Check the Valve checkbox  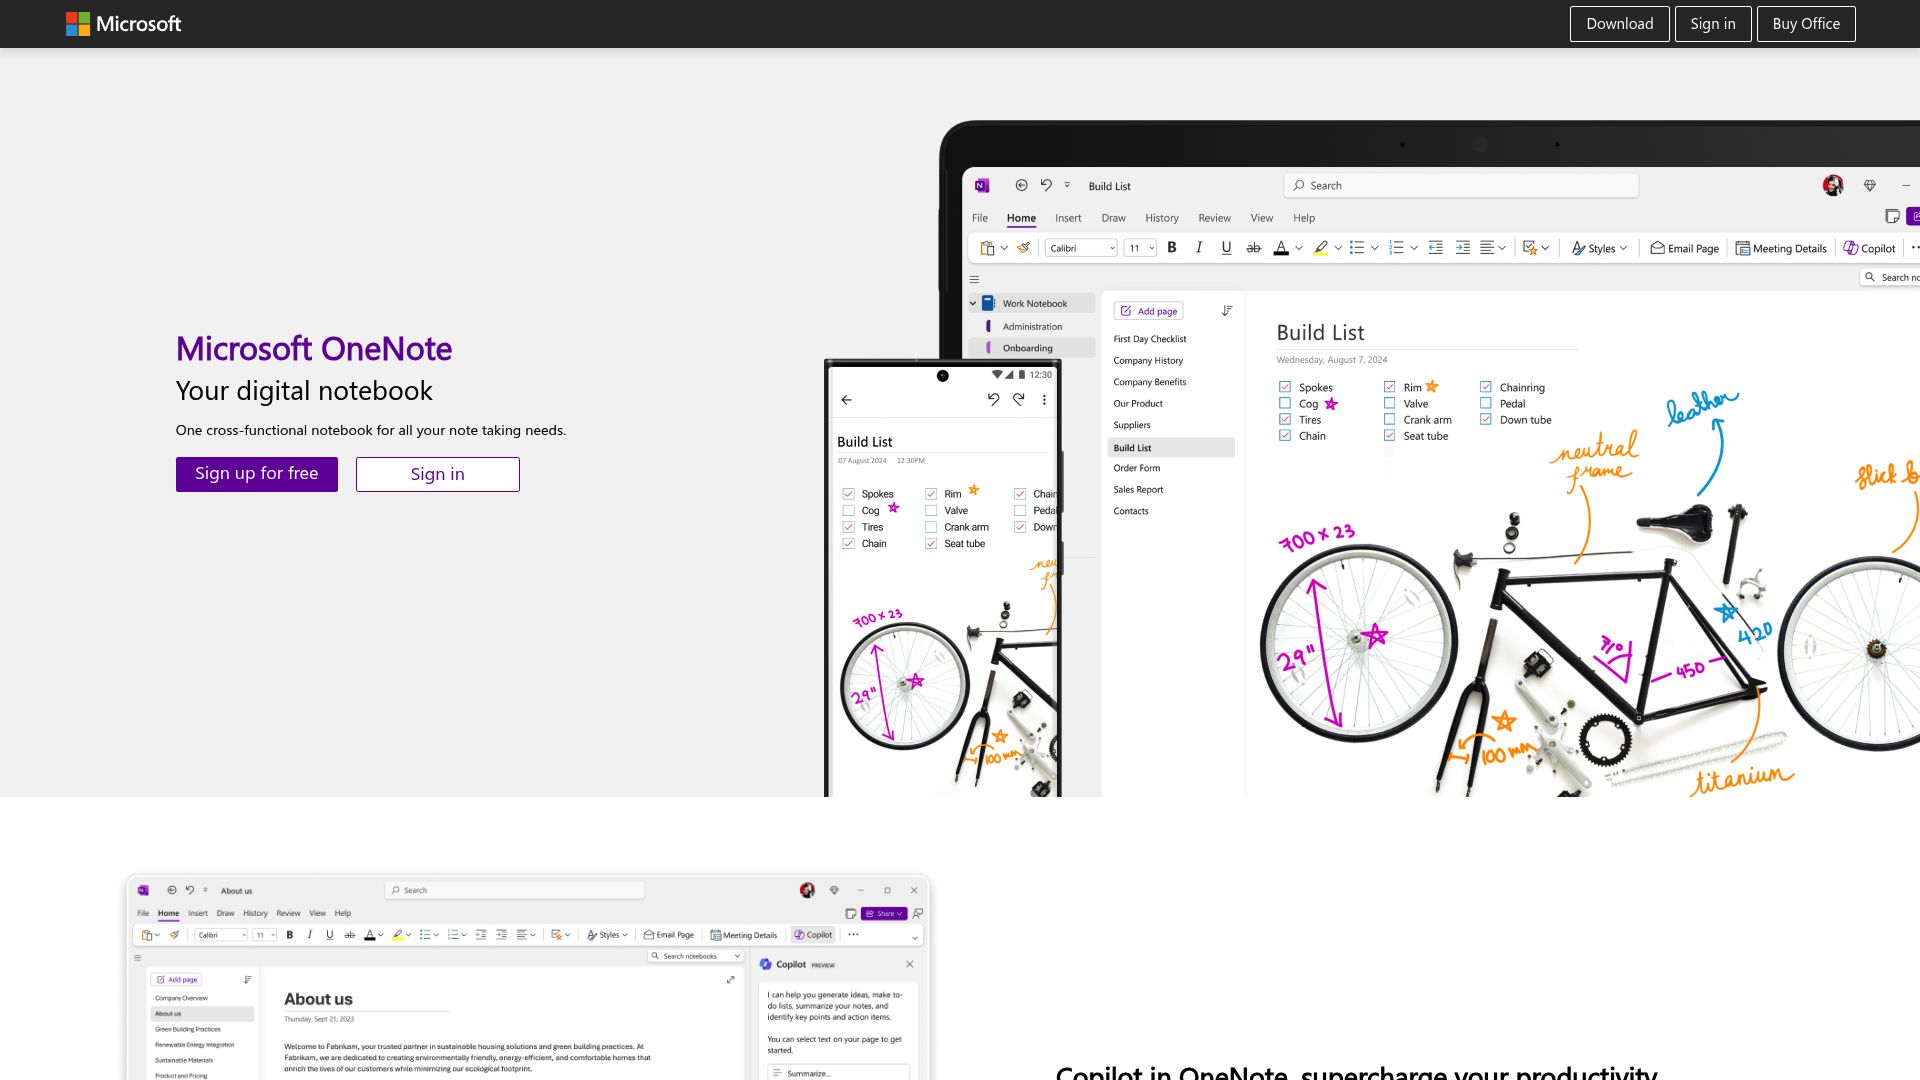(x=1389, y=403)
